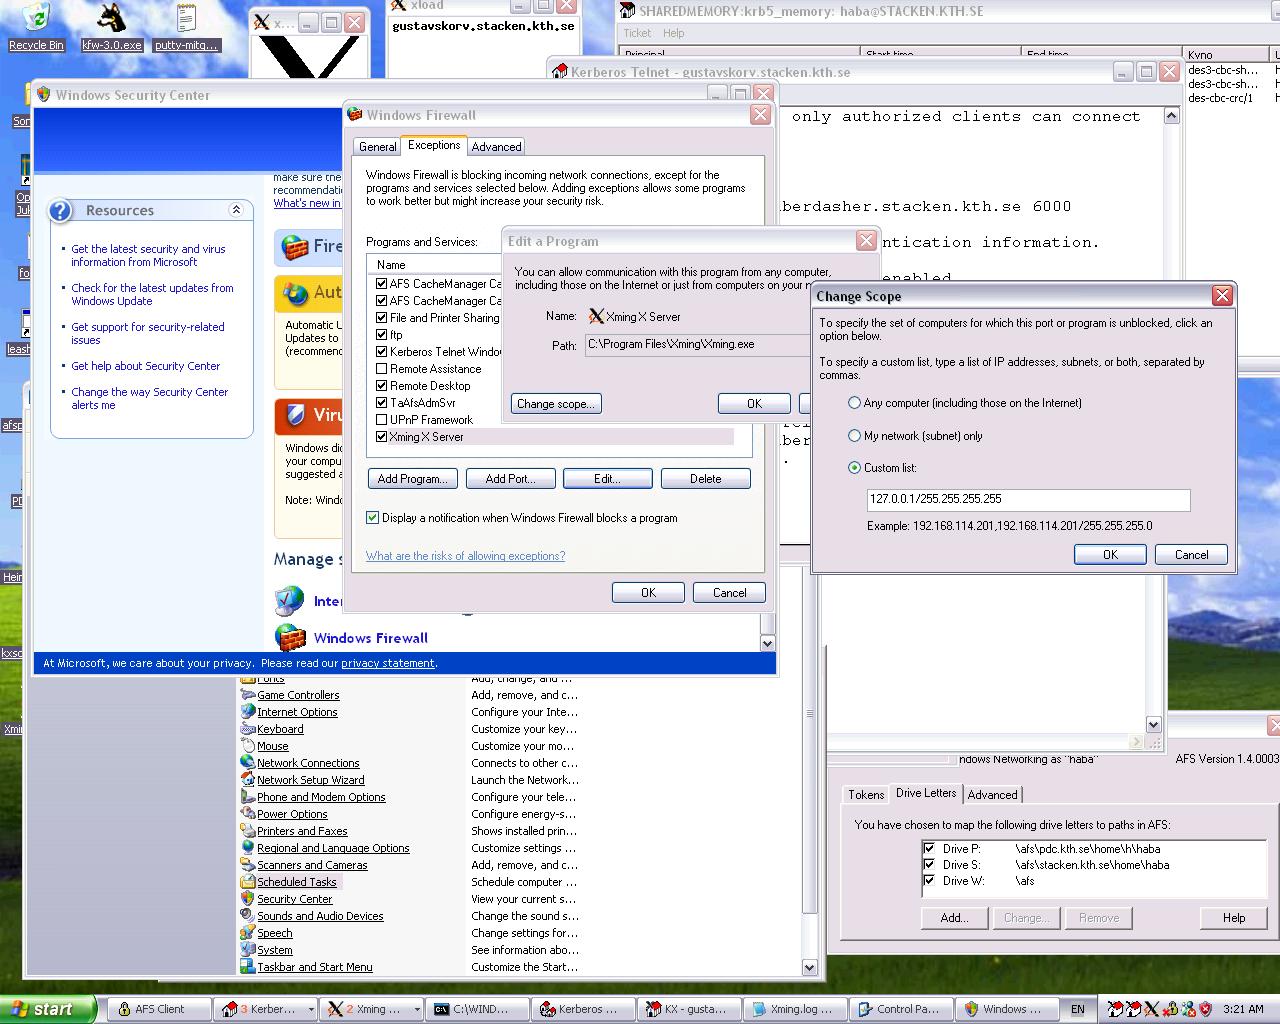Screen dimensions: 1280x1024
Task: Click the Scheduled Tasks folder icon
Action: 248,882
